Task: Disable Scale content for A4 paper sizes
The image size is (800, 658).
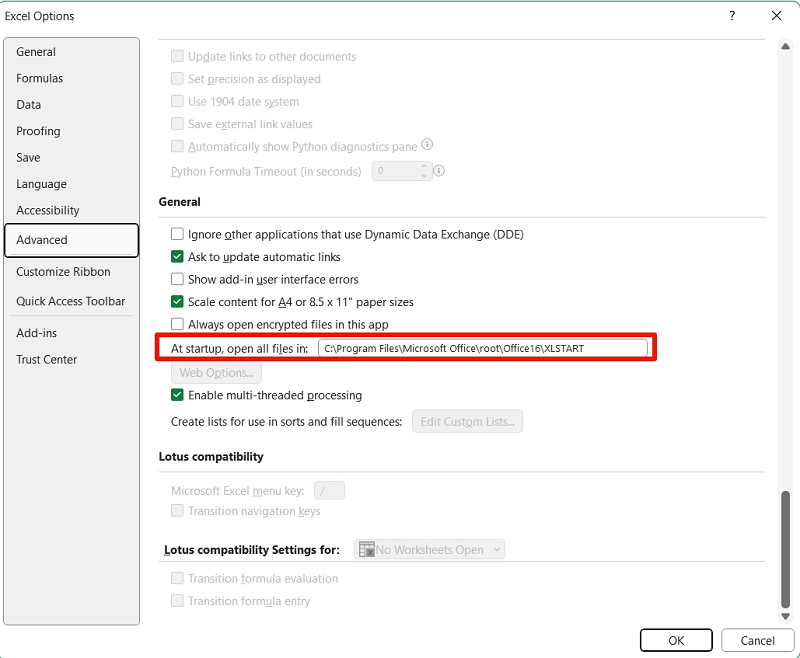Action: point(178,302)
